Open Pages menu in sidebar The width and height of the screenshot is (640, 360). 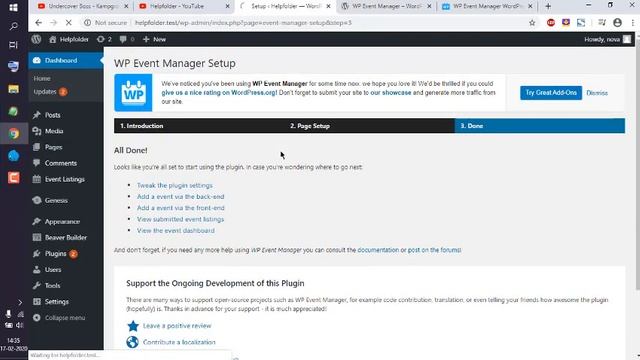click(x=53, y=147)
